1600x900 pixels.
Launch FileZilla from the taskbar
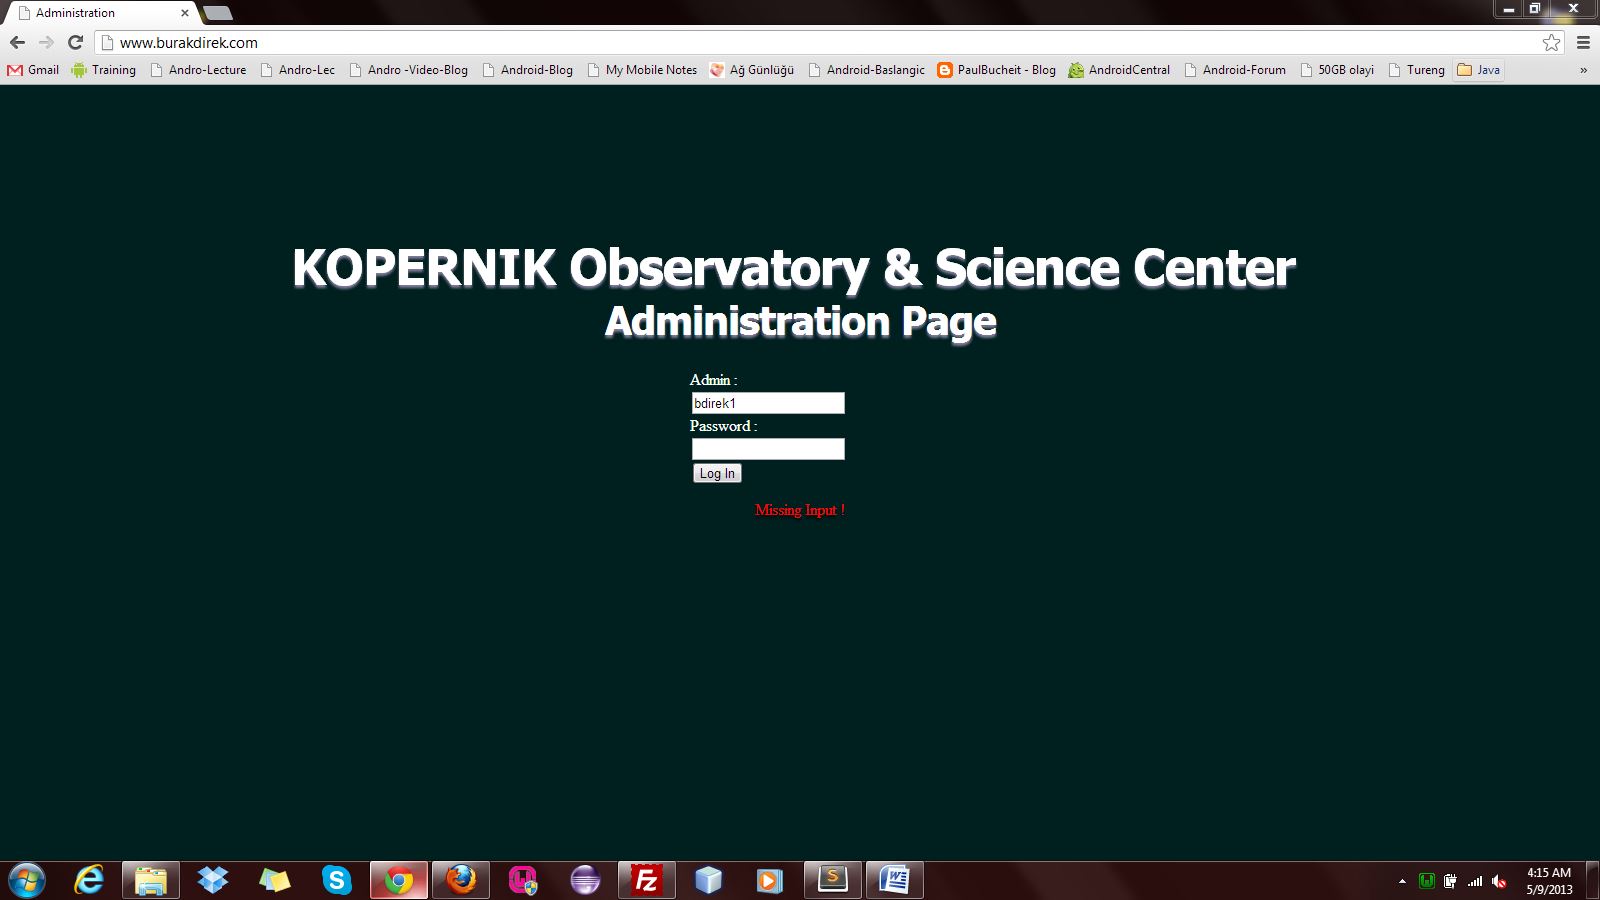click(646, 880)
